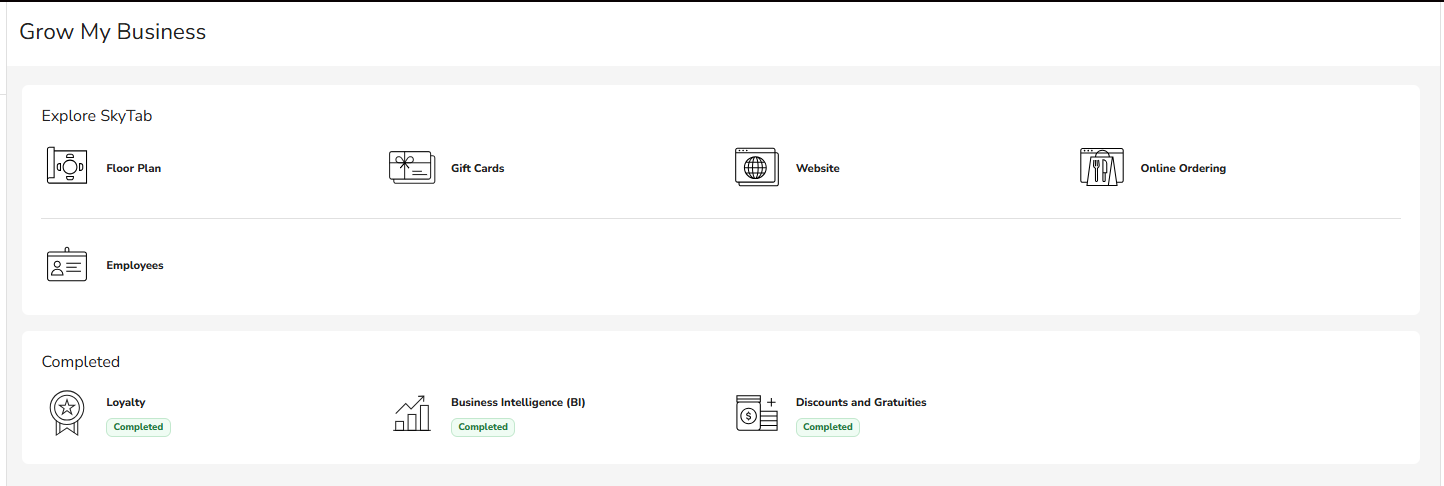This screenshot has height=486, width=1444.
Task: Select the Loyalty title text
Action: pos(126,402)
